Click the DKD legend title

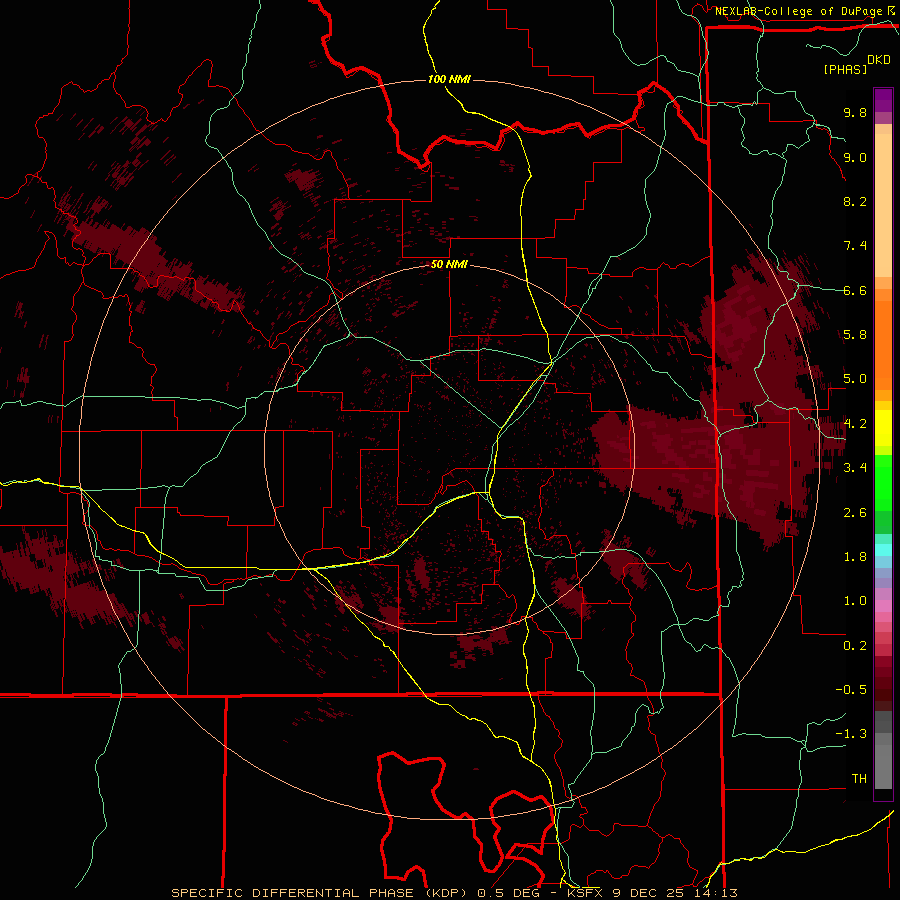(x=879, y=60)
